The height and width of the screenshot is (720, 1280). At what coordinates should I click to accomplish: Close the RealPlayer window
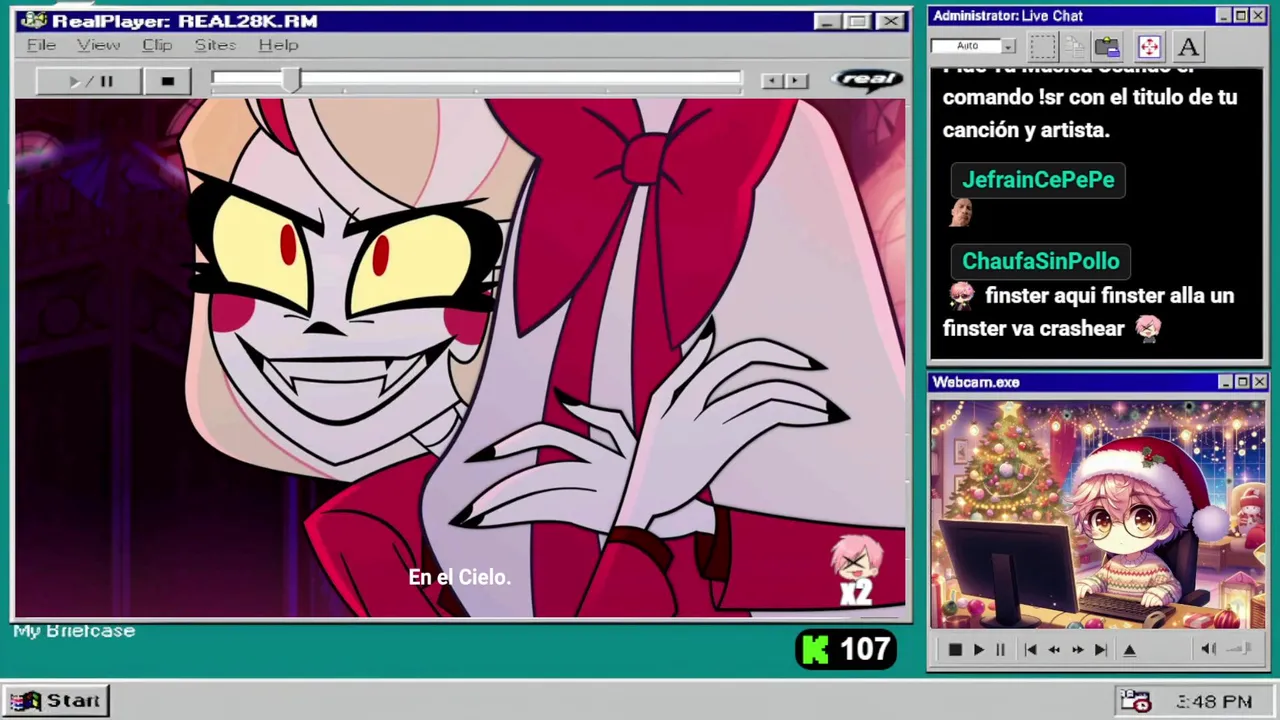[x=890, y=21]
